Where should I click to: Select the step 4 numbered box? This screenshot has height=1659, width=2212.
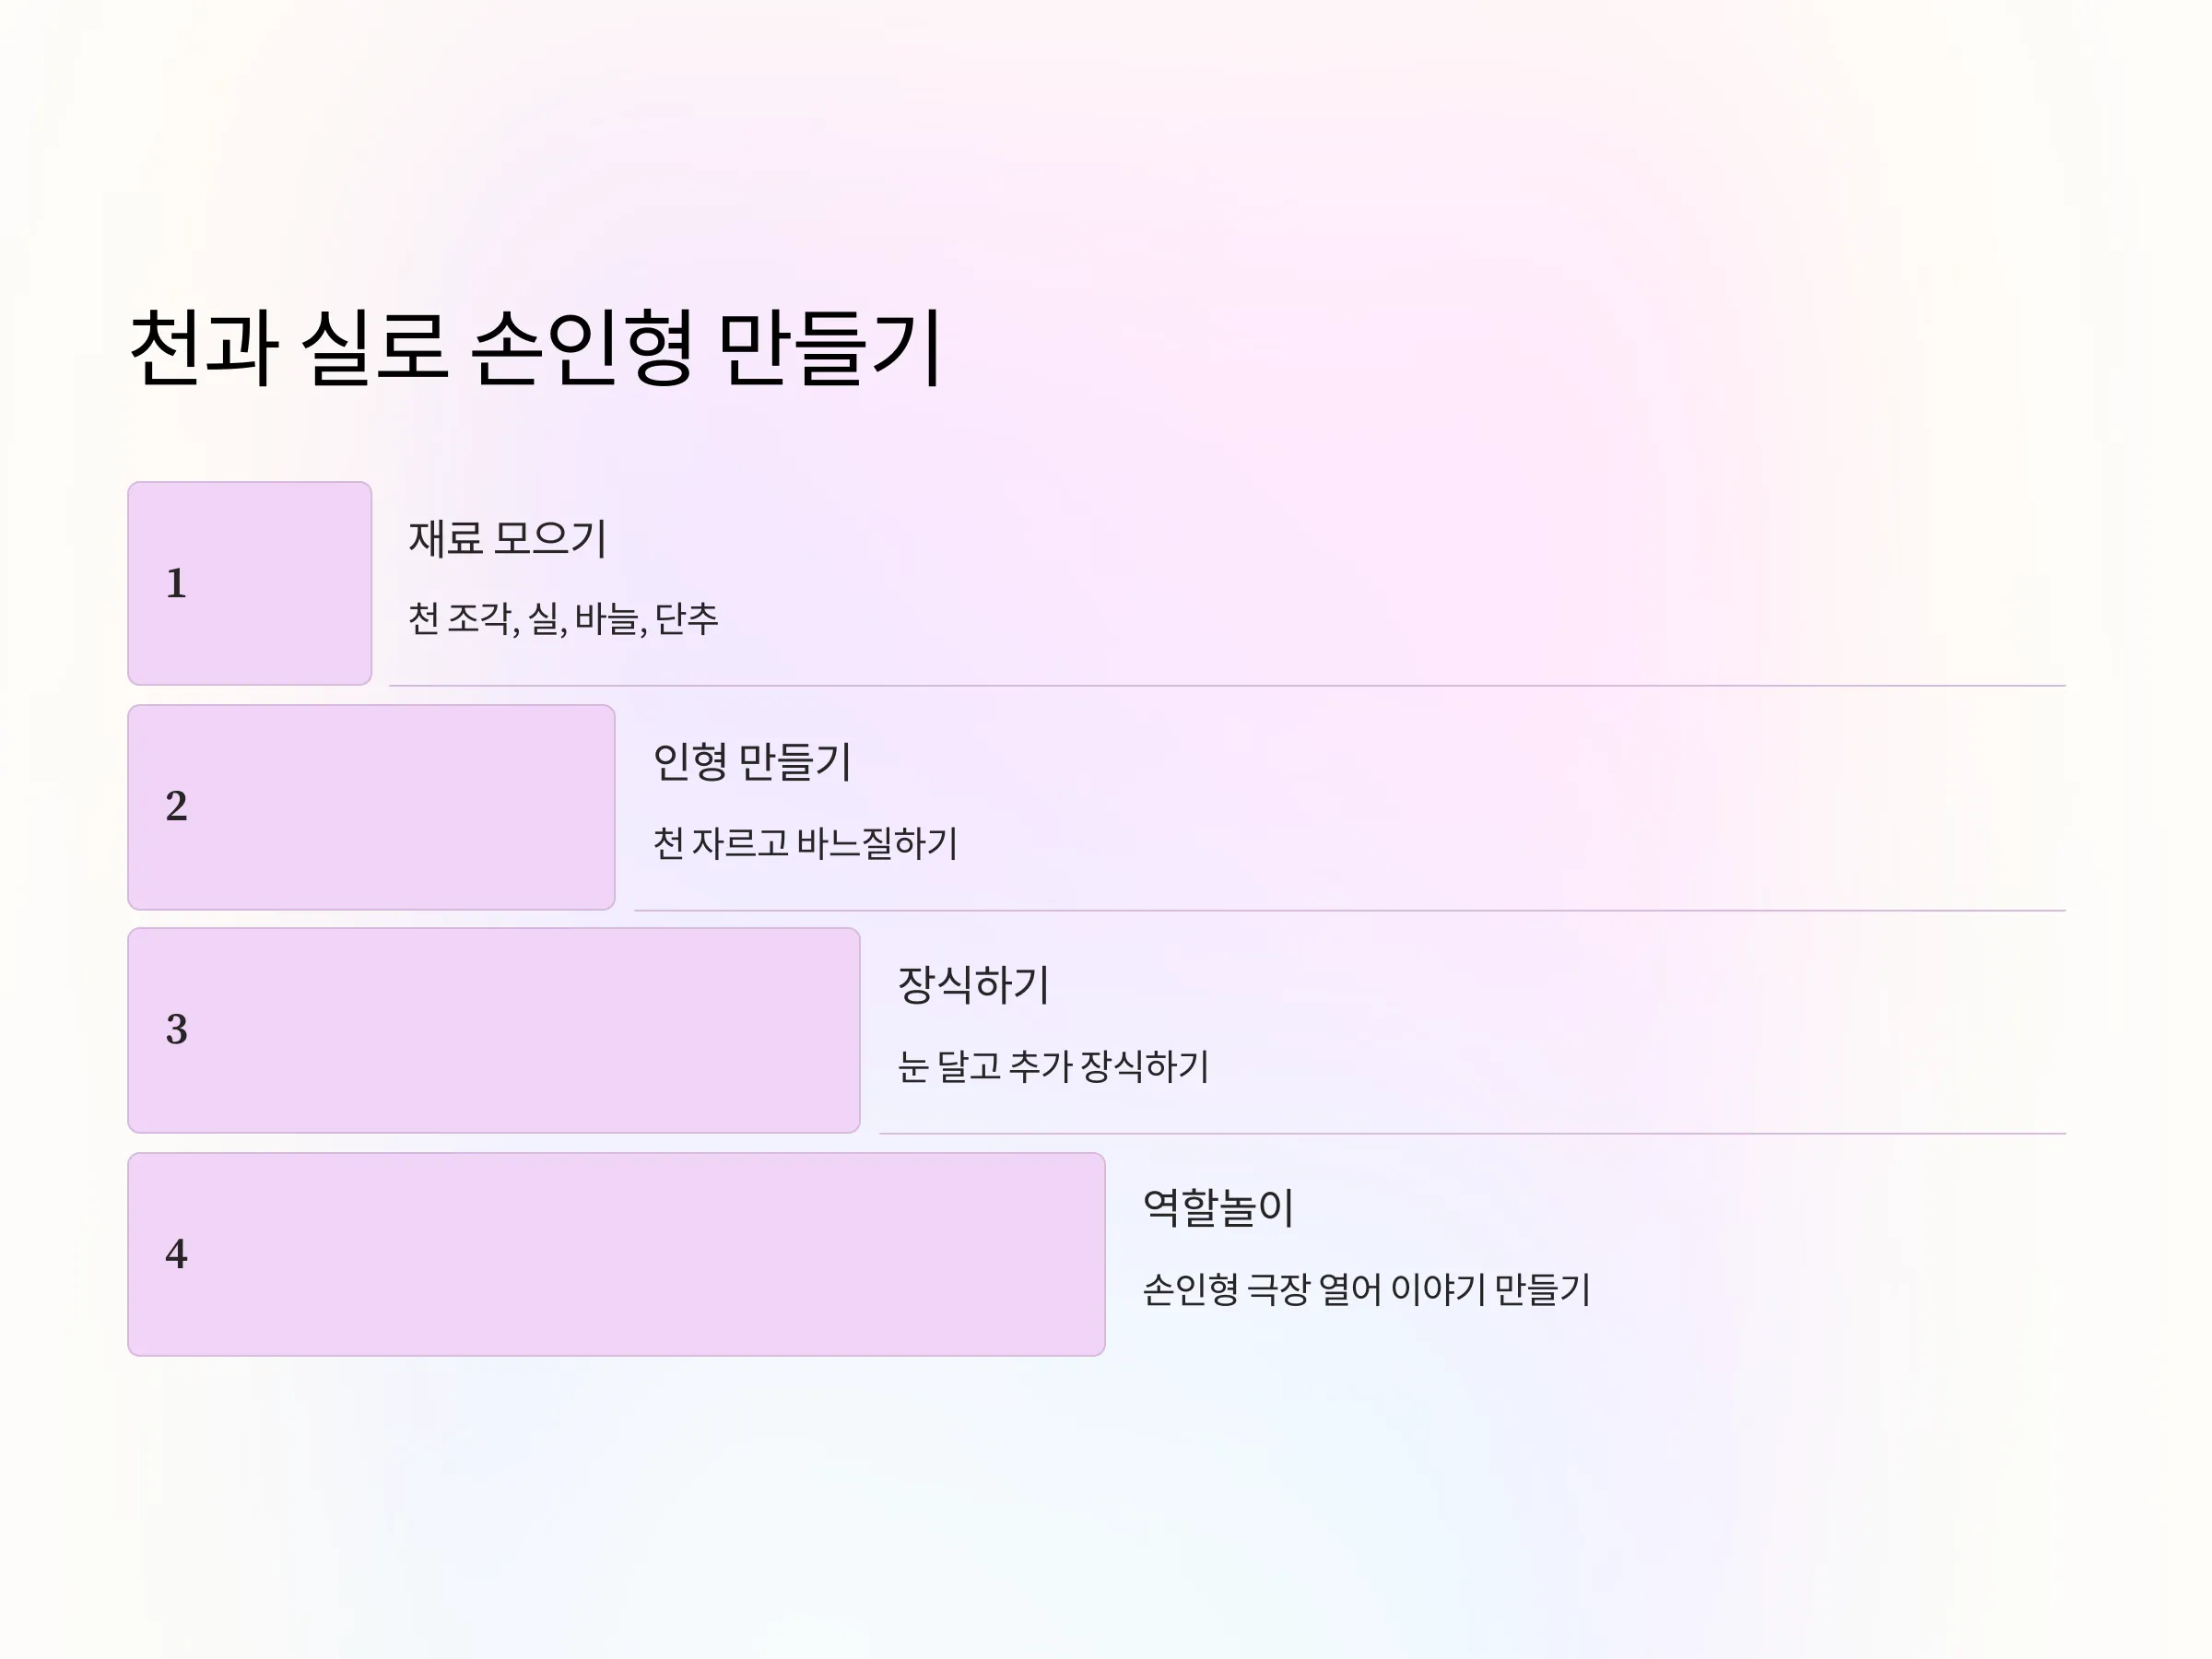tap(616, 1255)
